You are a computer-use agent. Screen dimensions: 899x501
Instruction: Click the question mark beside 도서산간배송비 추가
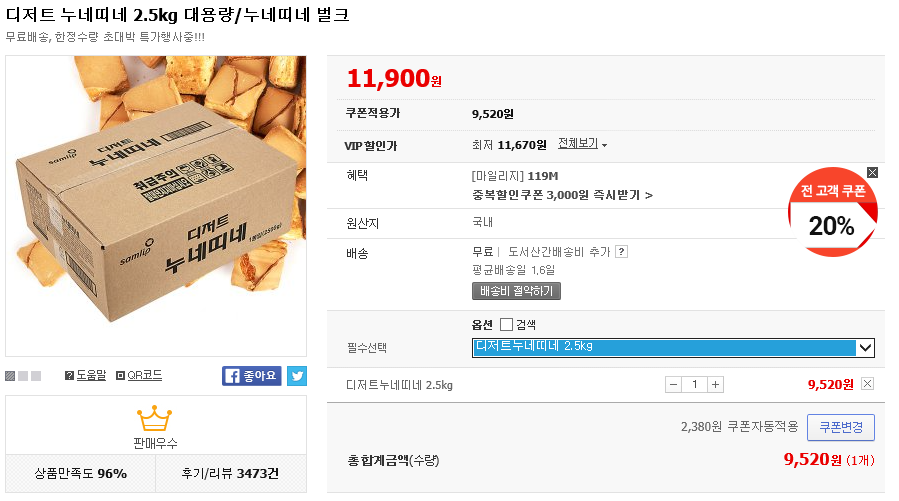pos(621,251)
